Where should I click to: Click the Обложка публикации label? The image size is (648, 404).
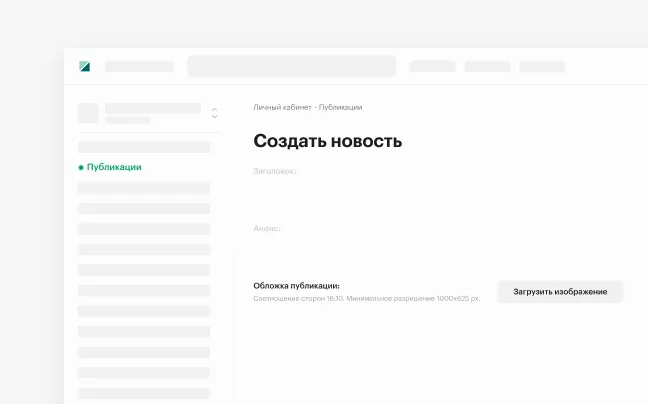pos(296,286)
